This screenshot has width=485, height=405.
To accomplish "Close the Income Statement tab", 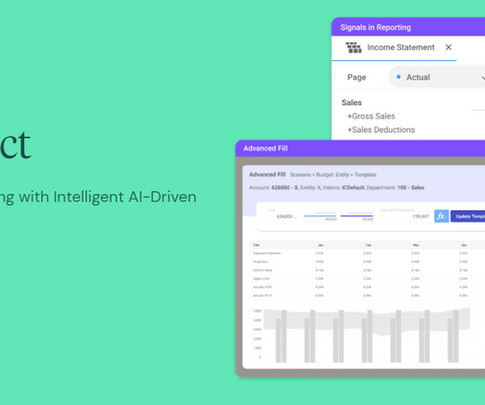I will pyautogui.click(x=448, y=47).
